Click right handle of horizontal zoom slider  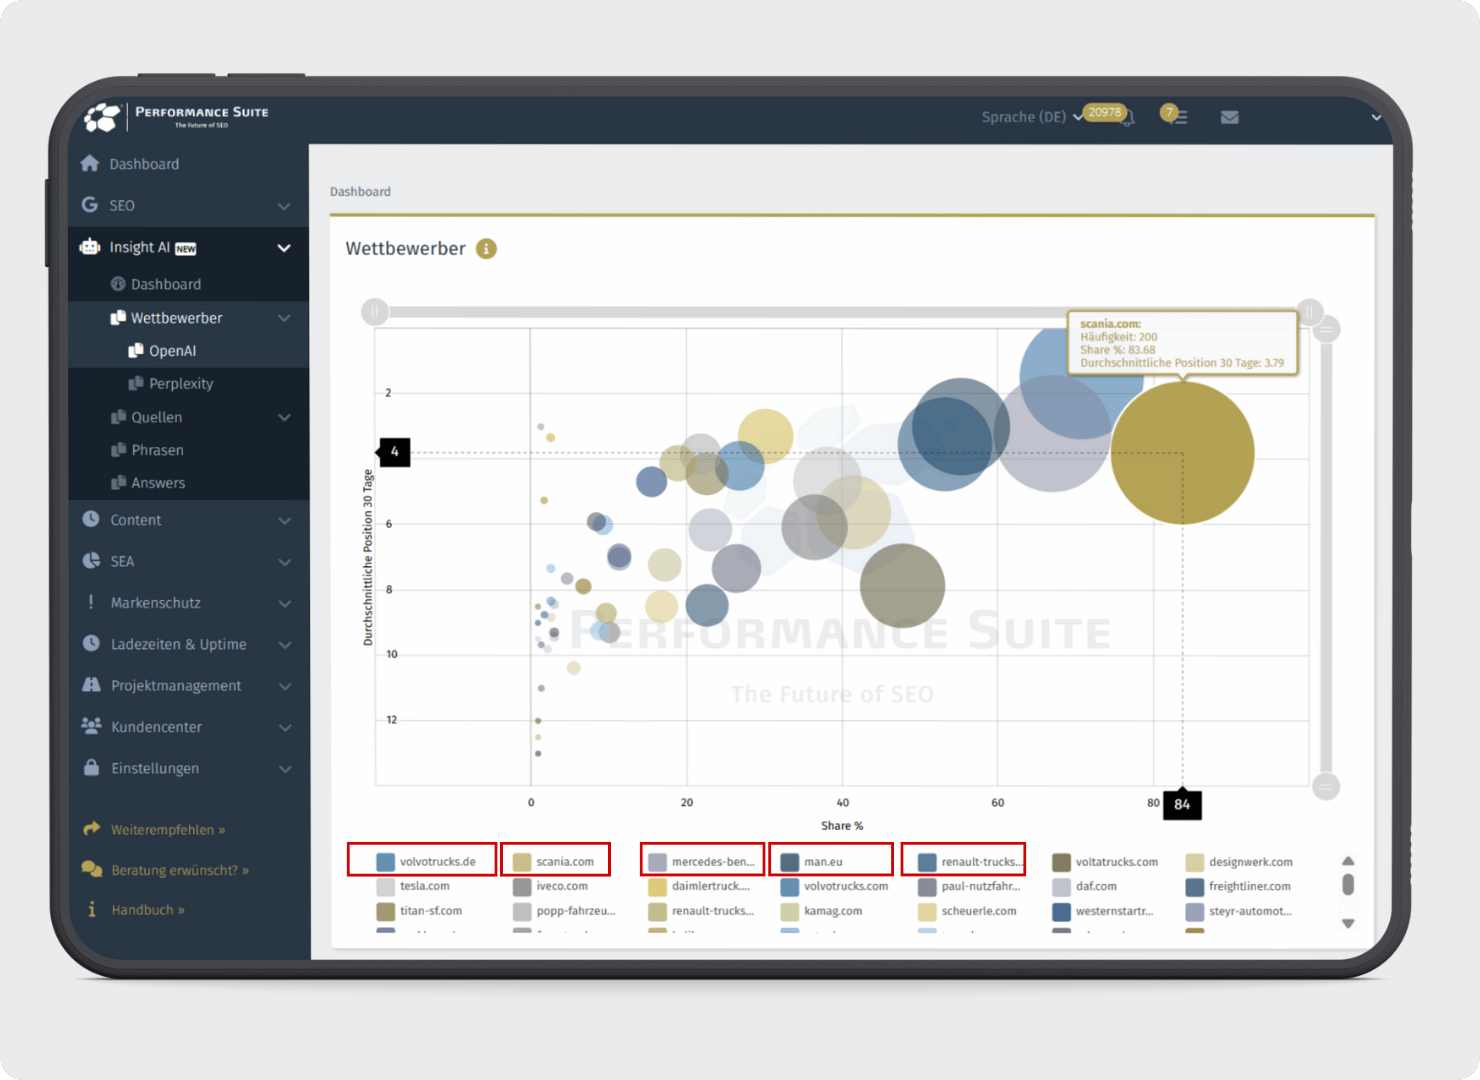click(1310, 312)
